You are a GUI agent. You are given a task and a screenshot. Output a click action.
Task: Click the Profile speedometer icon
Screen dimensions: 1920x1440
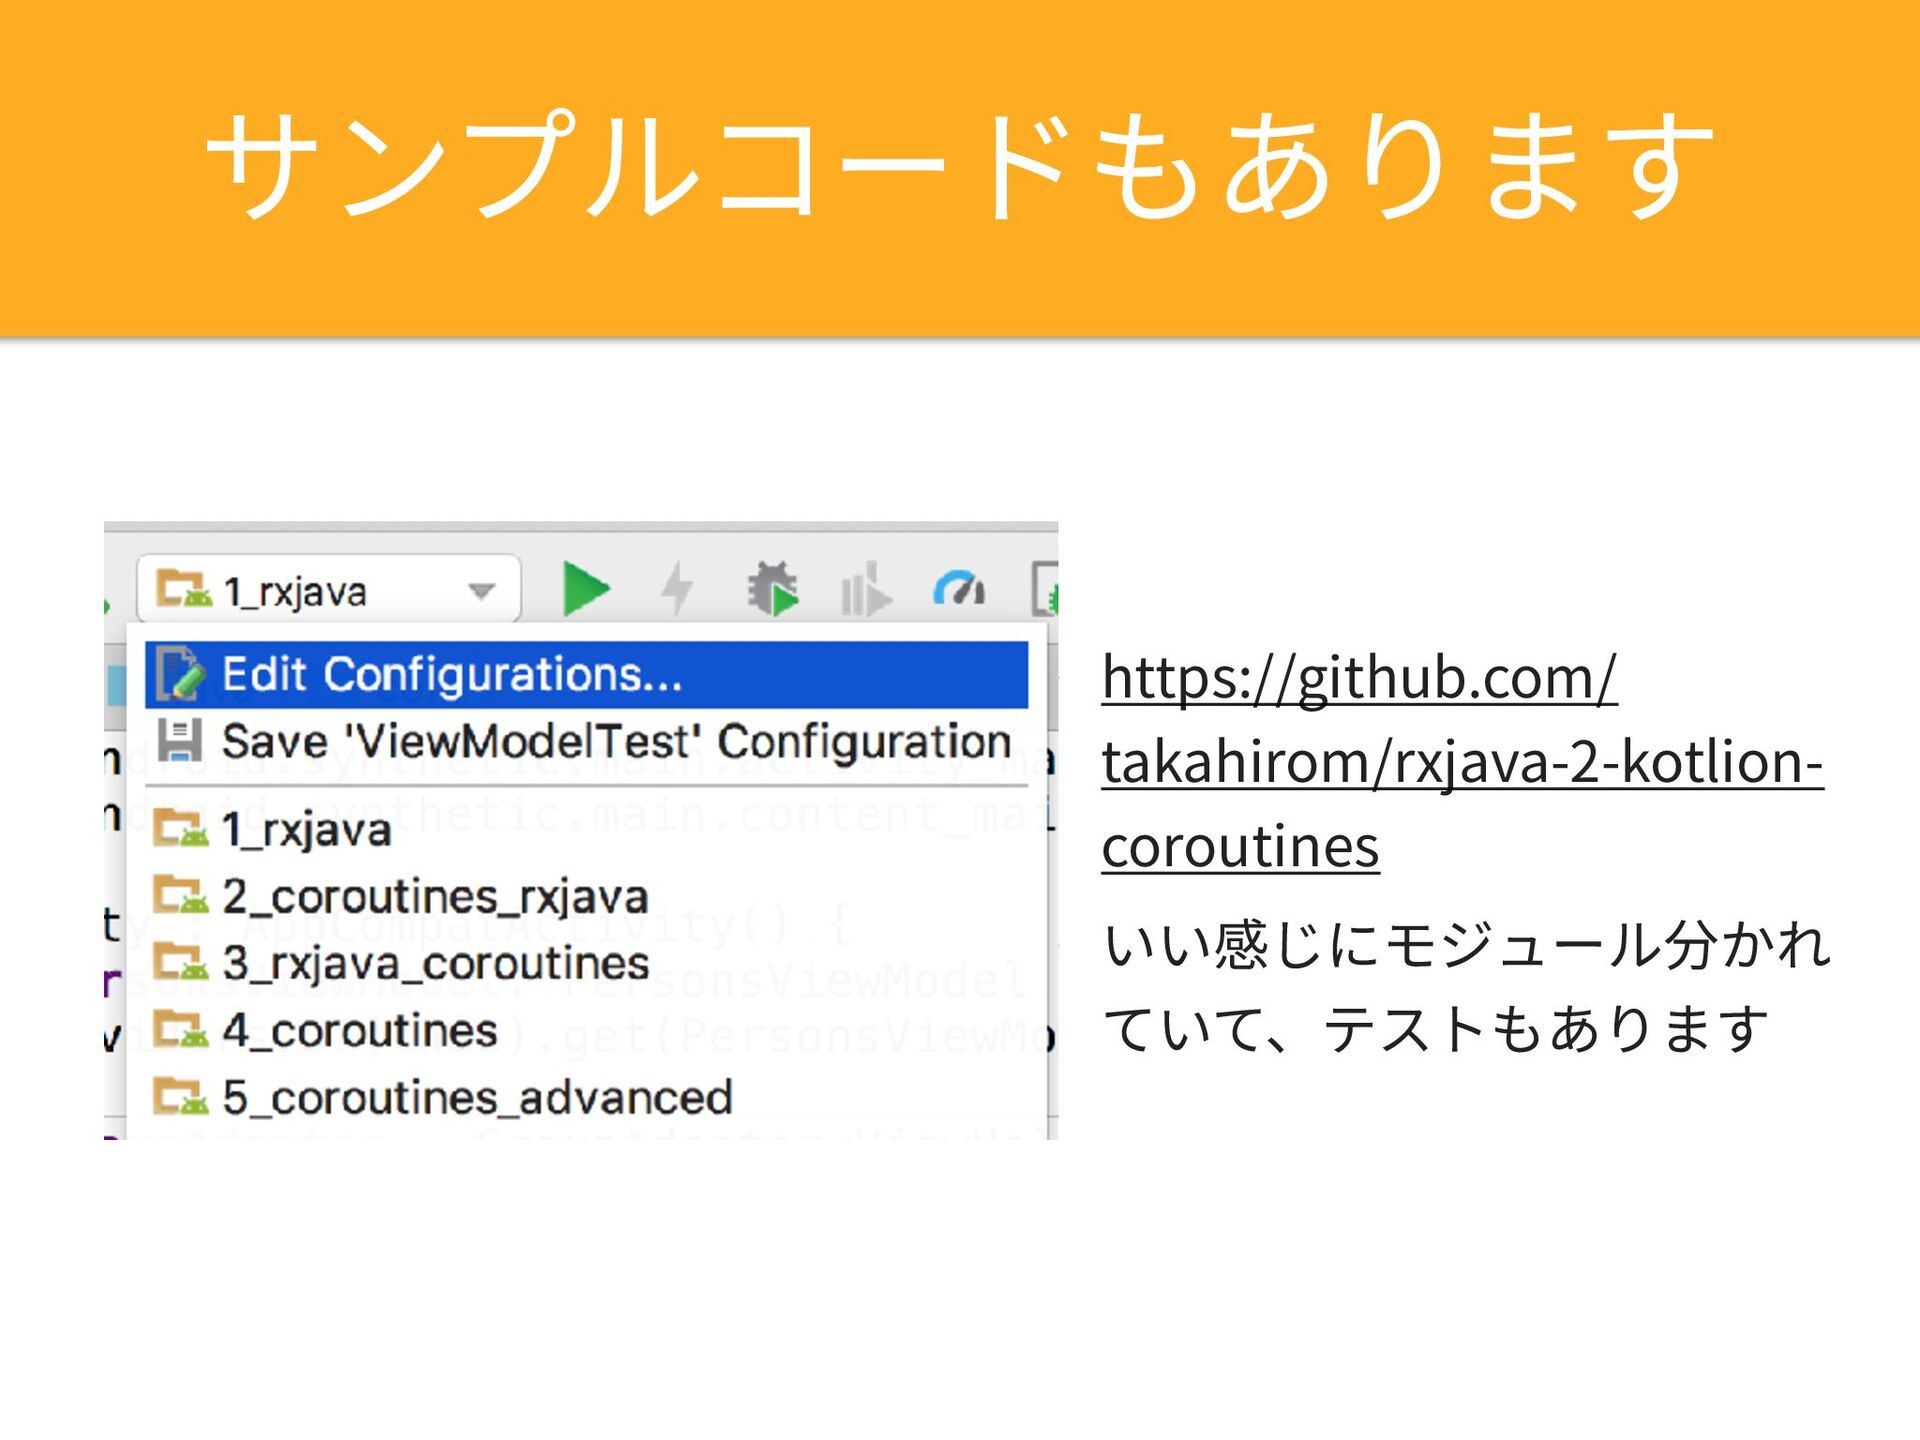click(959, 589)
